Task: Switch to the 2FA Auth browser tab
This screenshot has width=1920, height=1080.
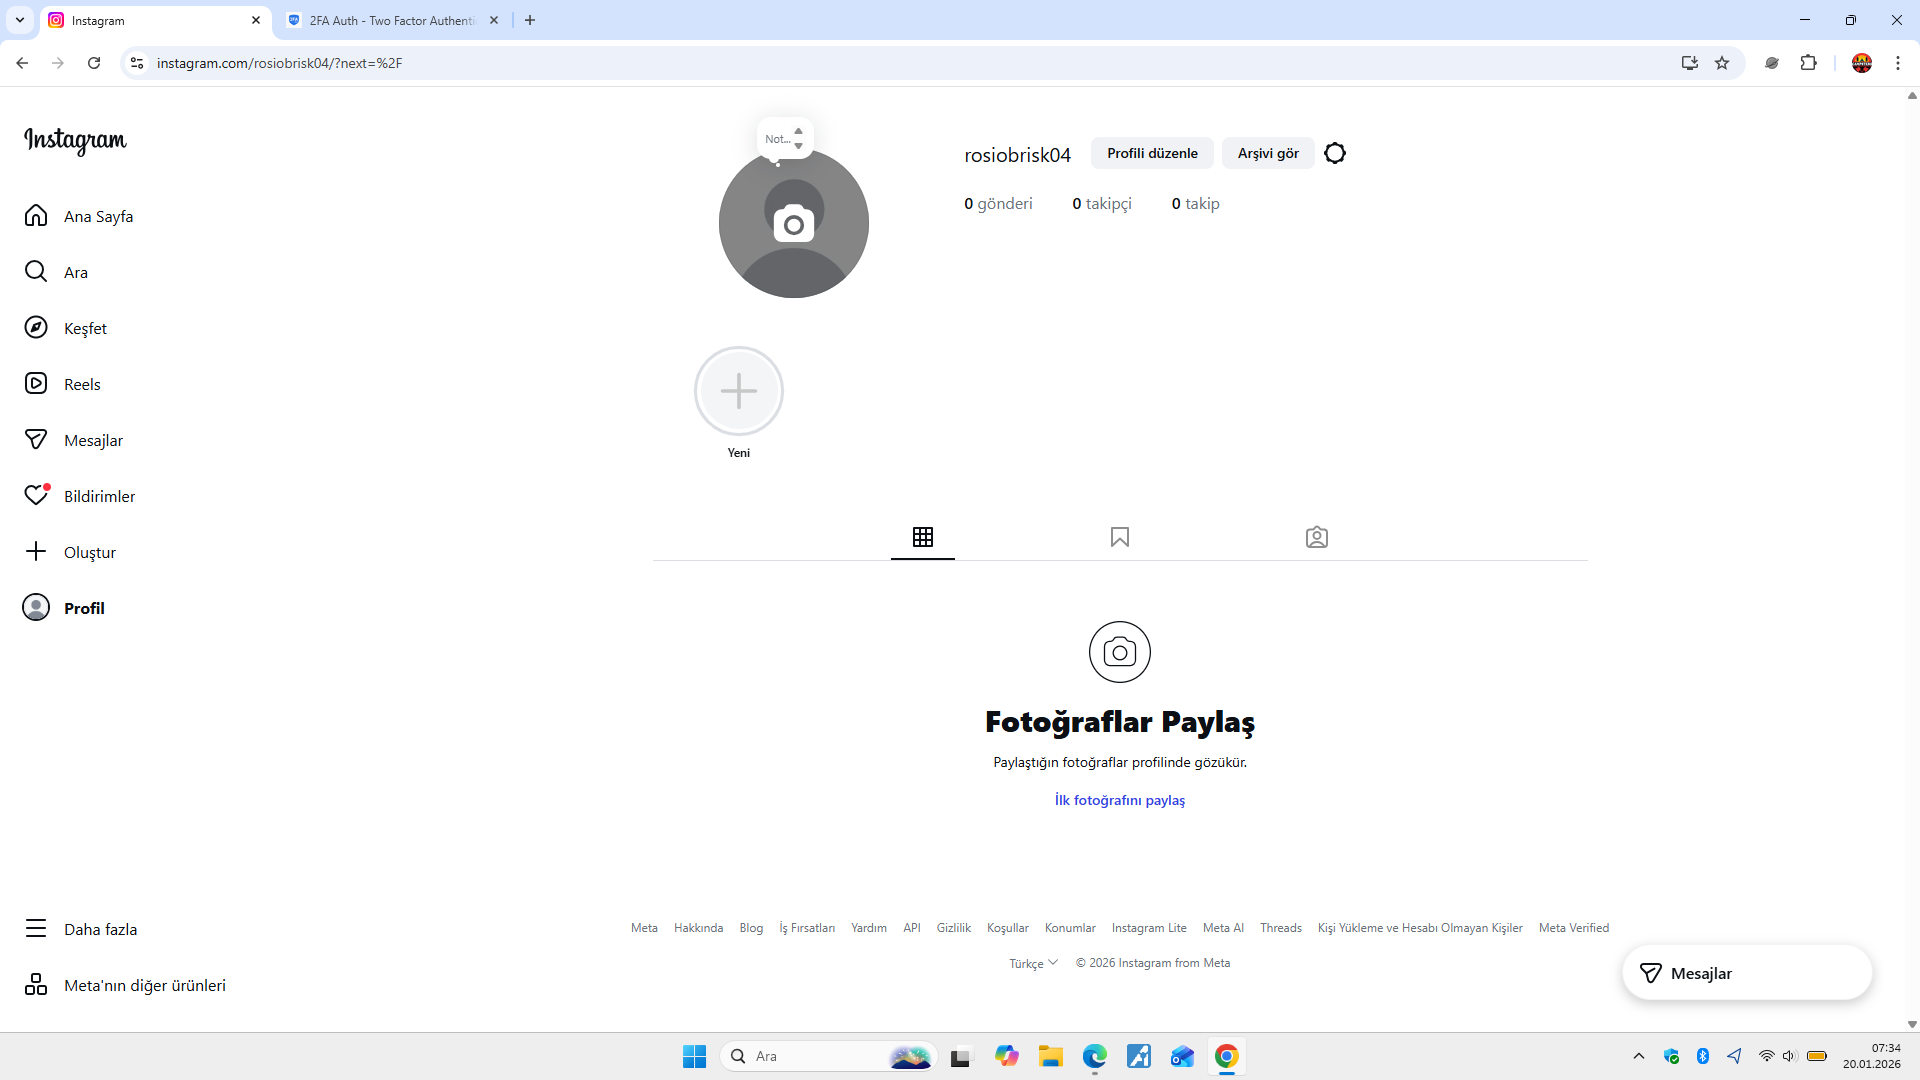Action: pos(391,20)
